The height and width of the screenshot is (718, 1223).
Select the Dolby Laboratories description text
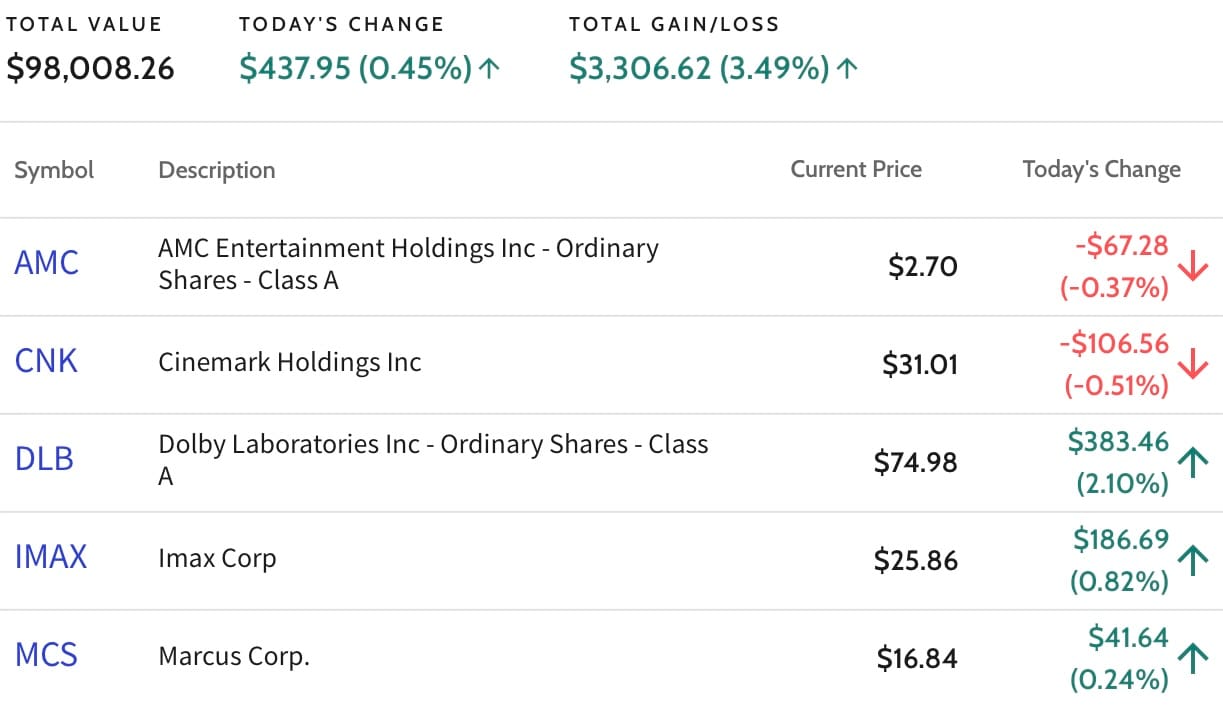[433, 459]
